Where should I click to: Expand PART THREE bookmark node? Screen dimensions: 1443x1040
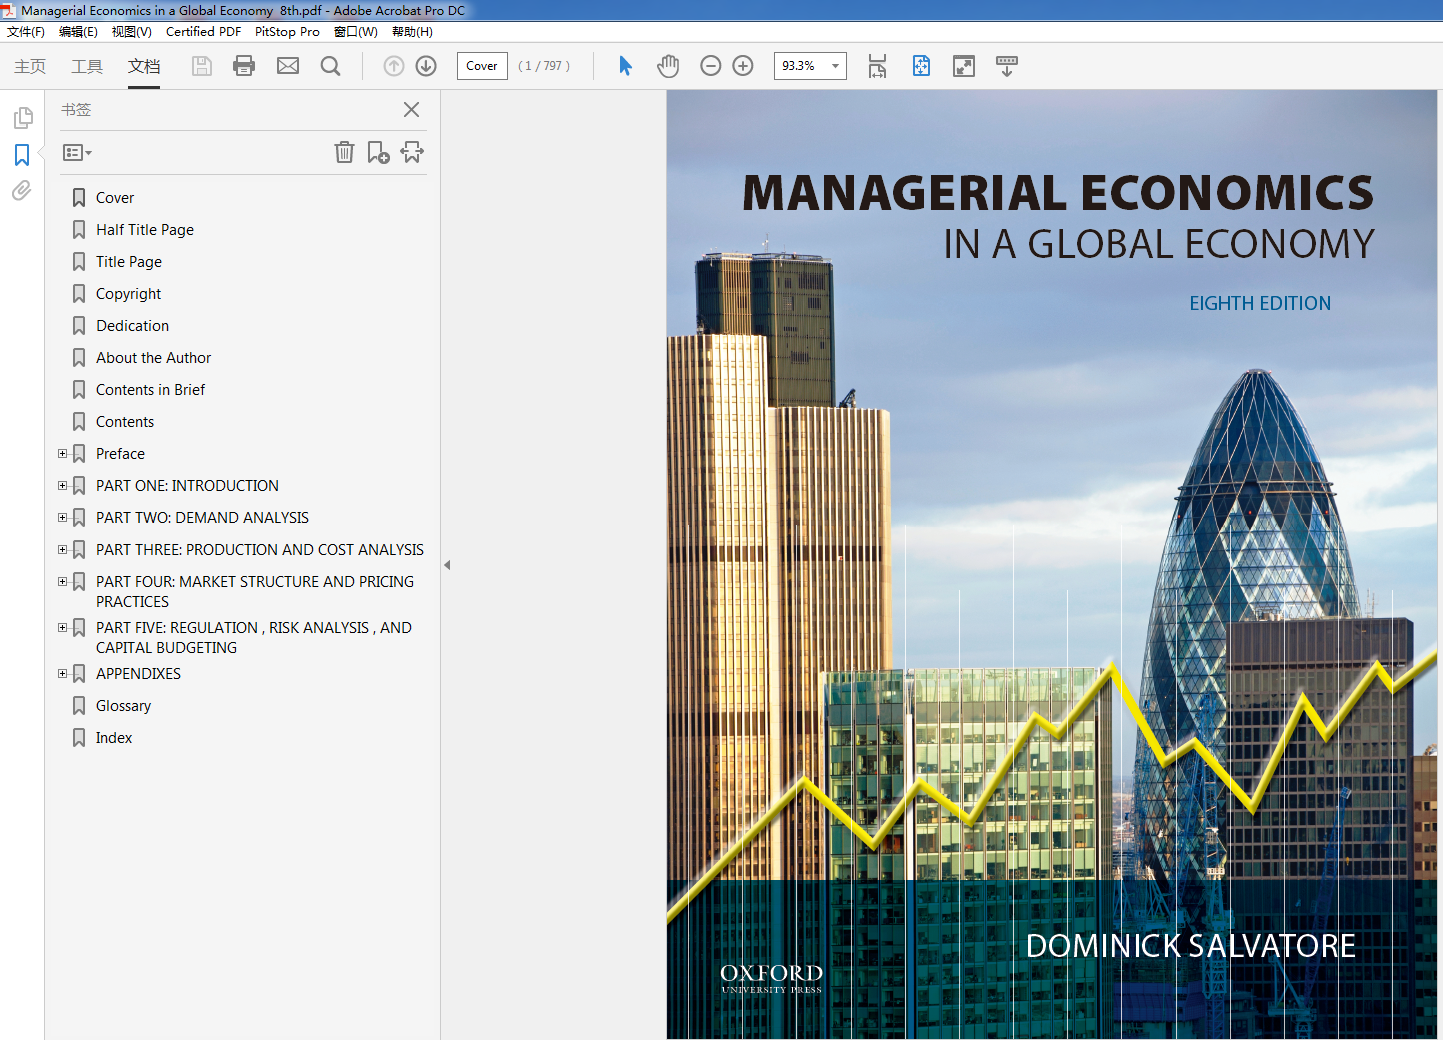coord(62,549)
